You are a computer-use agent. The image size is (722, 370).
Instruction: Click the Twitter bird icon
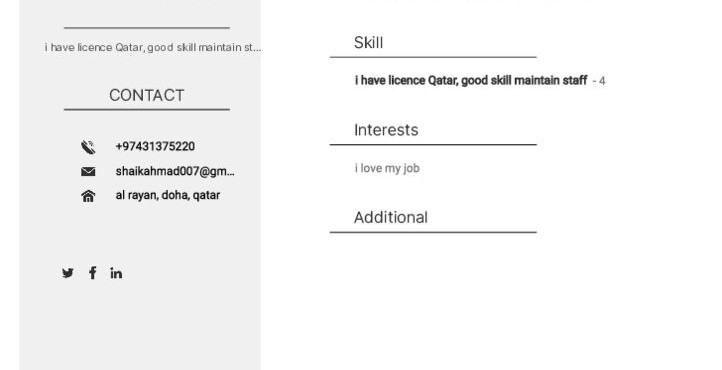click(x=68, y=273)
